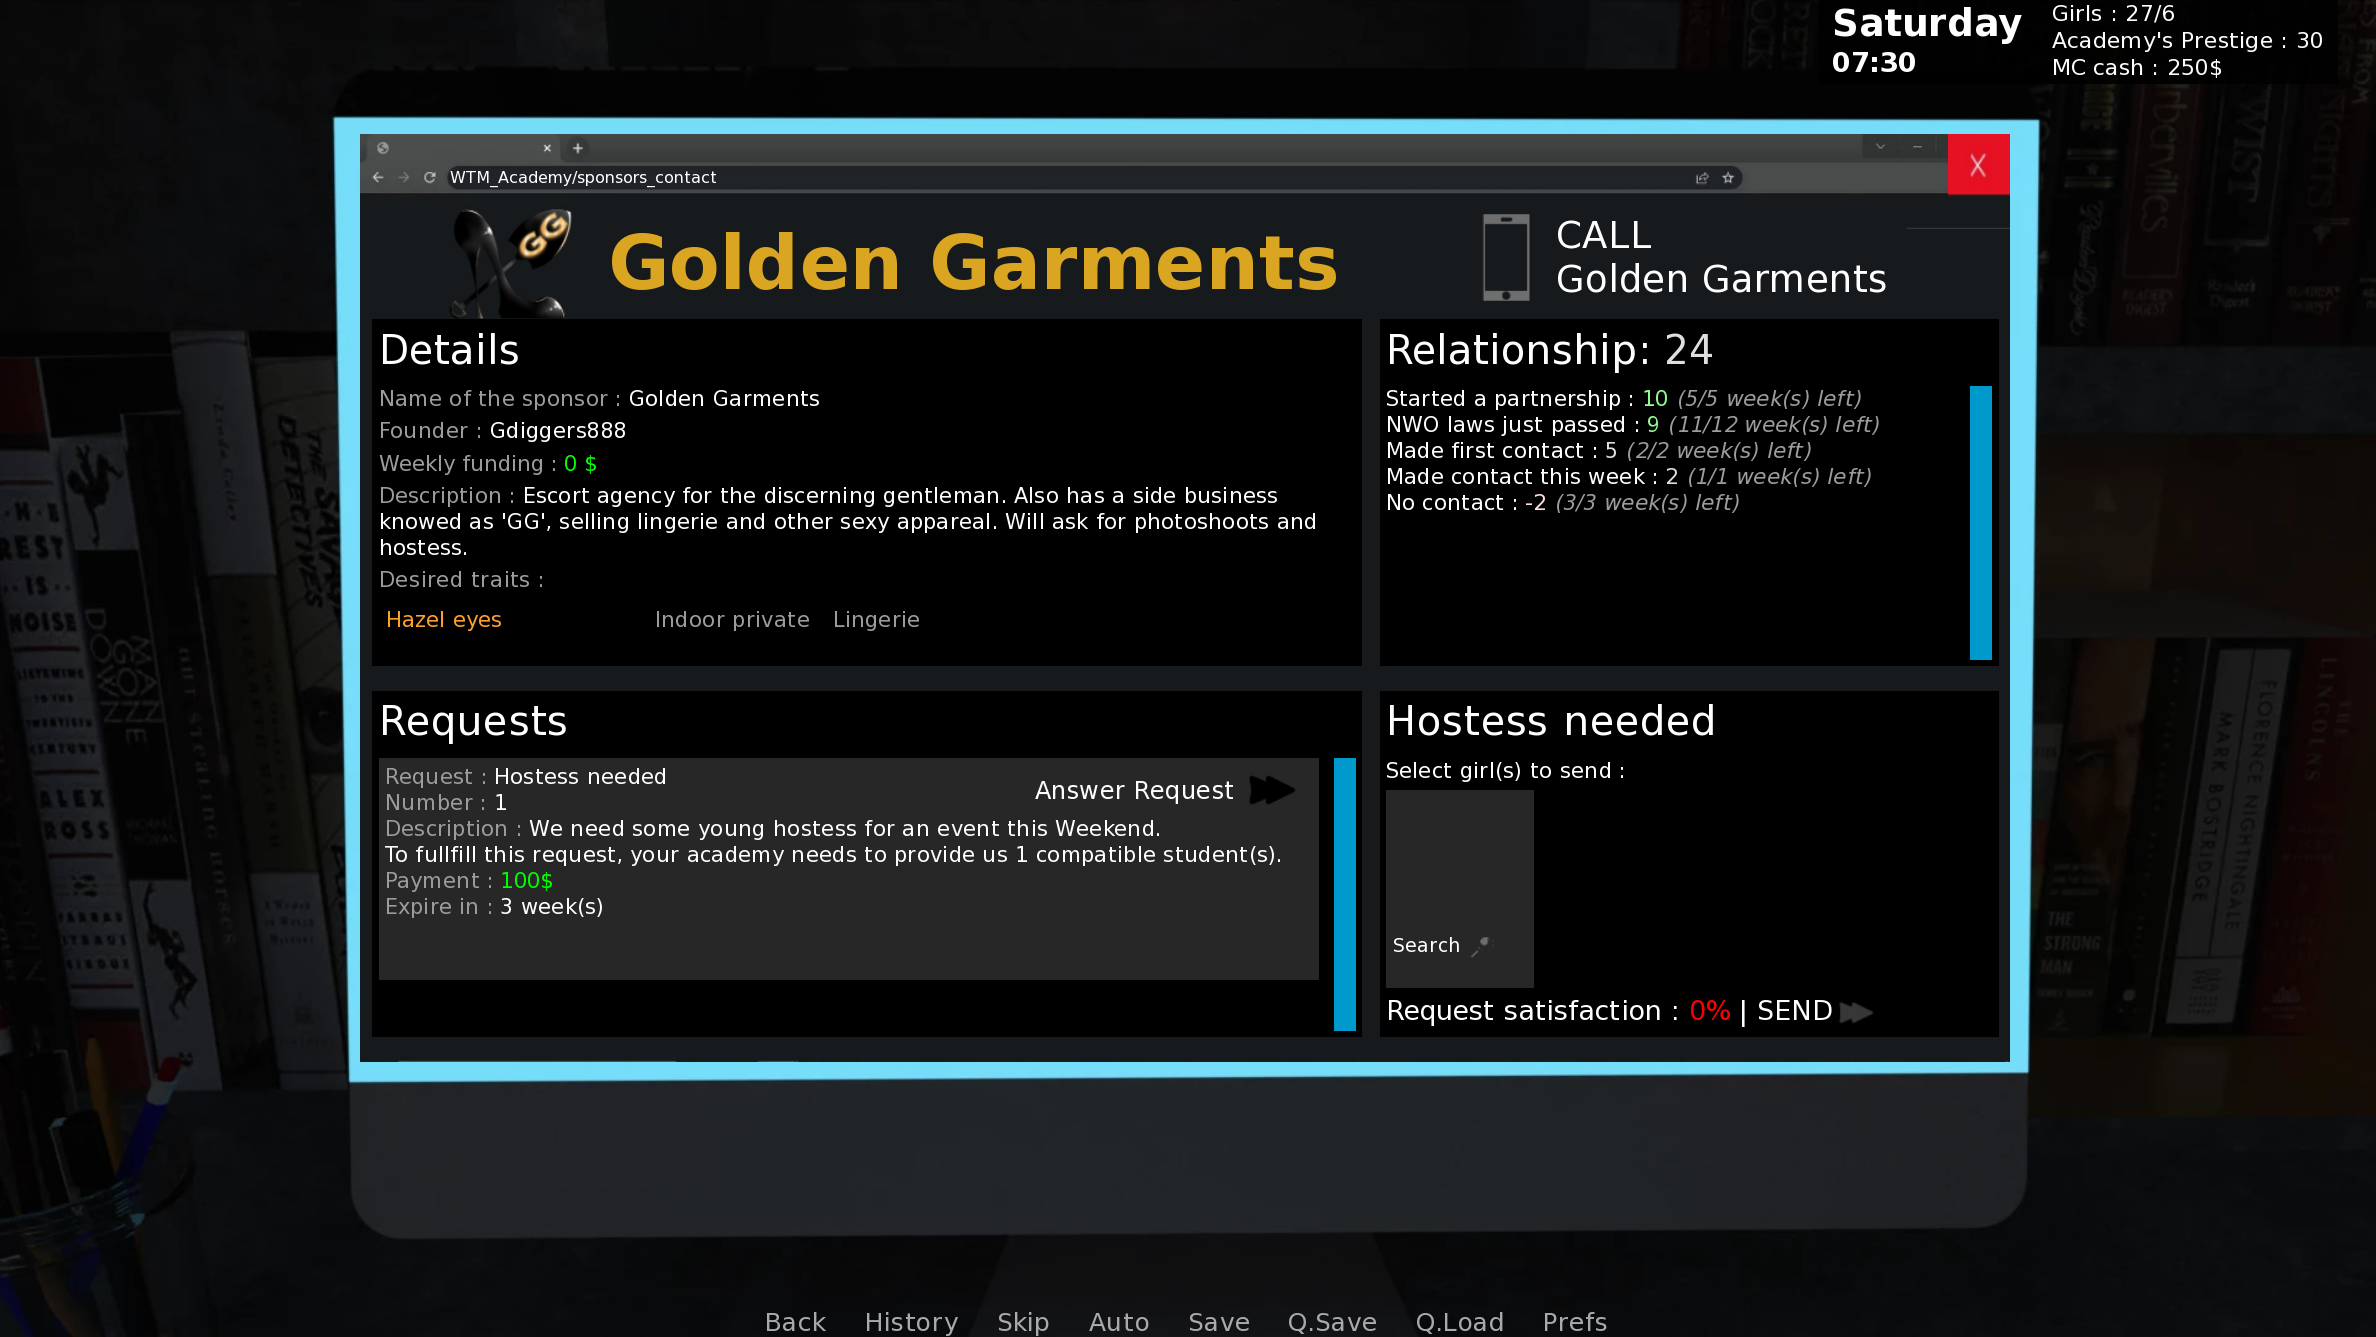Open the Prefs menu
Viewport: 2376px width, 1337px height.
pyautogui.click(x=1575, y=1322)
